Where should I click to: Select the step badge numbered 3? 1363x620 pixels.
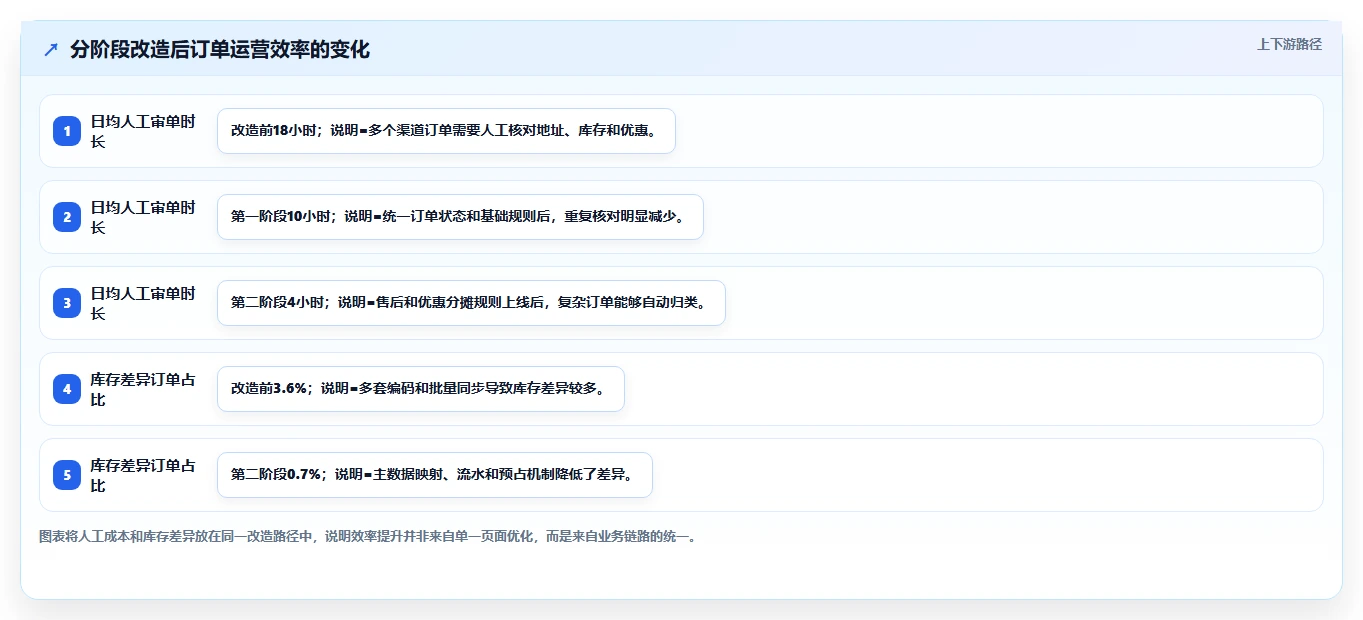click(67, 303)
